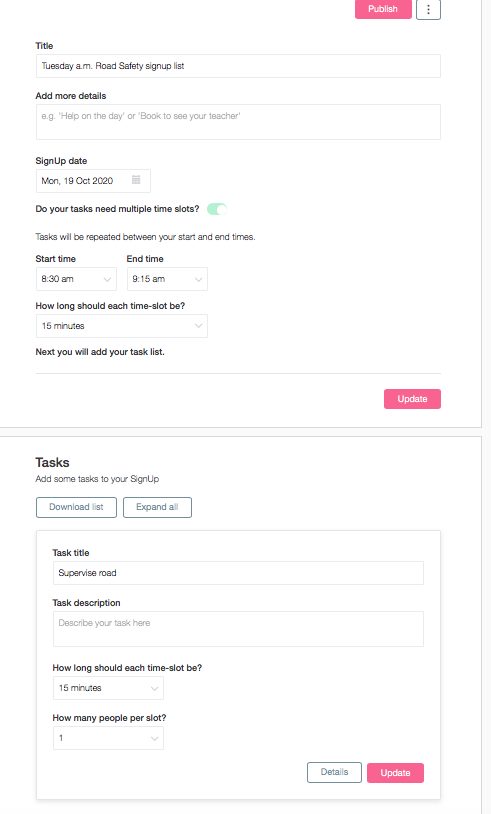Toggle the multiple time slots switch
Image resolution: width=491 pixels, height=814 pixels.
point(217,209)
